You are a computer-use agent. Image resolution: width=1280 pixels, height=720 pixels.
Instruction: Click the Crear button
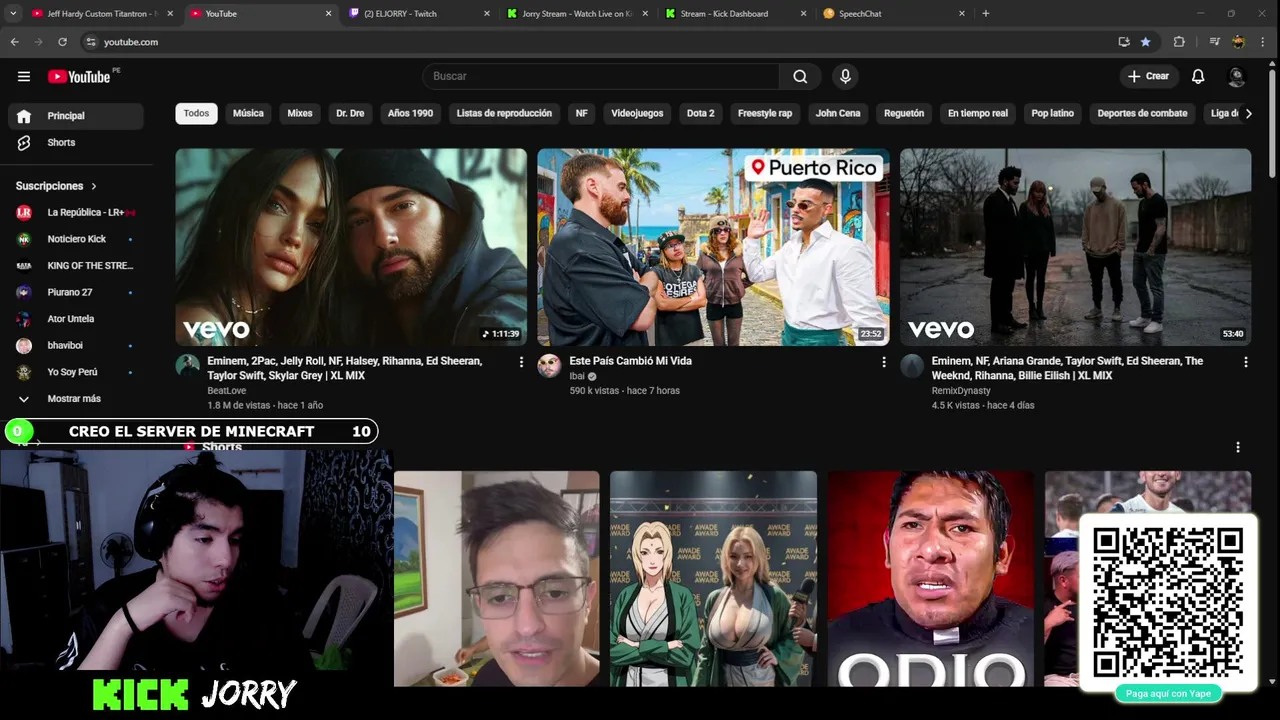click(1148, 76)
